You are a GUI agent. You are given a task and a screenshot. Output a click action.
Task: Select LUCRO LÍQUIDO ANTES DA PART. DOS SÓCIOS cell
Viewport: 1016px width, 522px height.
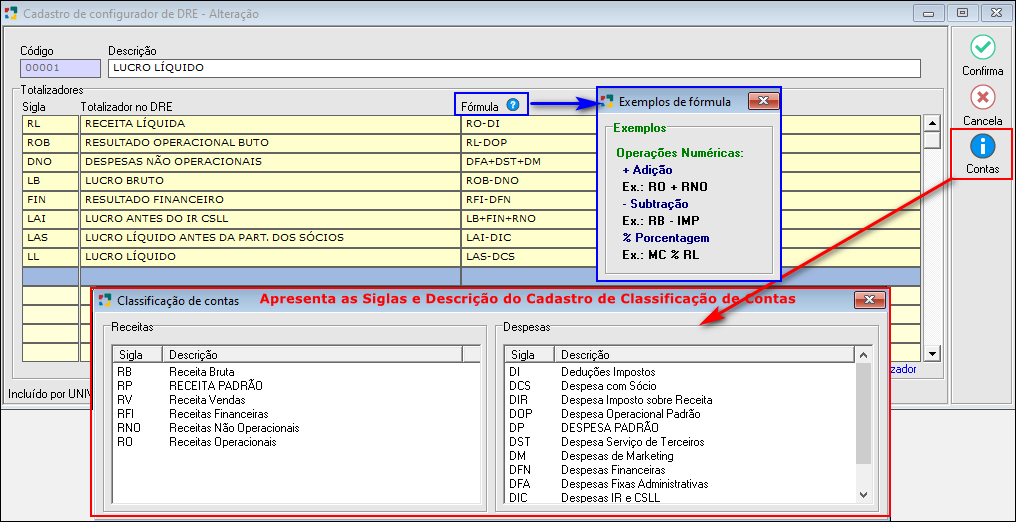click(270, 238)
